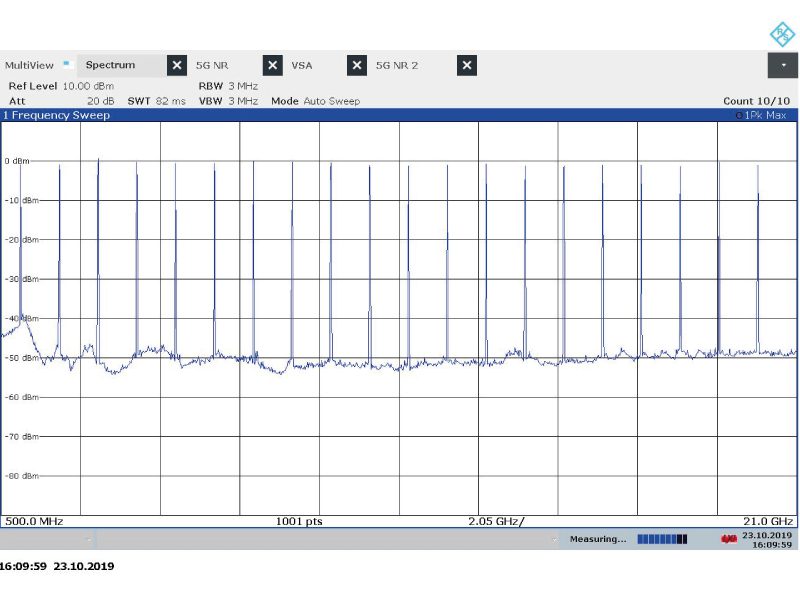Select the VSA channel tab
This screenshot has width=800, height=600.
301,65
